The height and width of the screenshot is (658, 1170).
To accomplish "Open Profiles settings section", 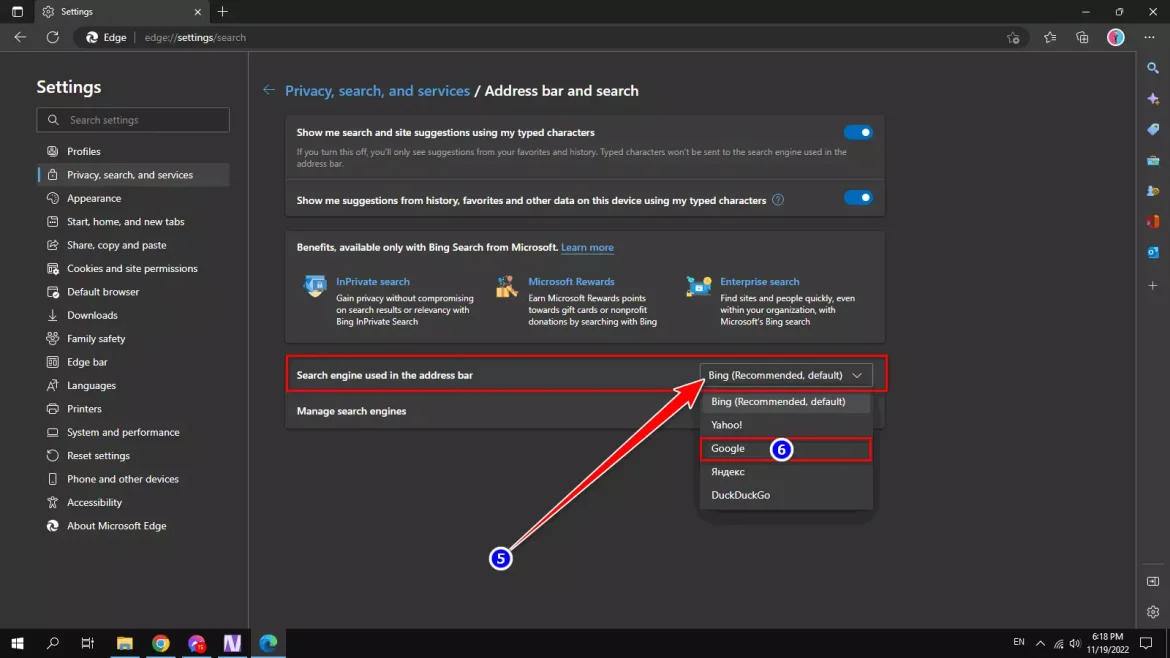I will coord(134,151).
